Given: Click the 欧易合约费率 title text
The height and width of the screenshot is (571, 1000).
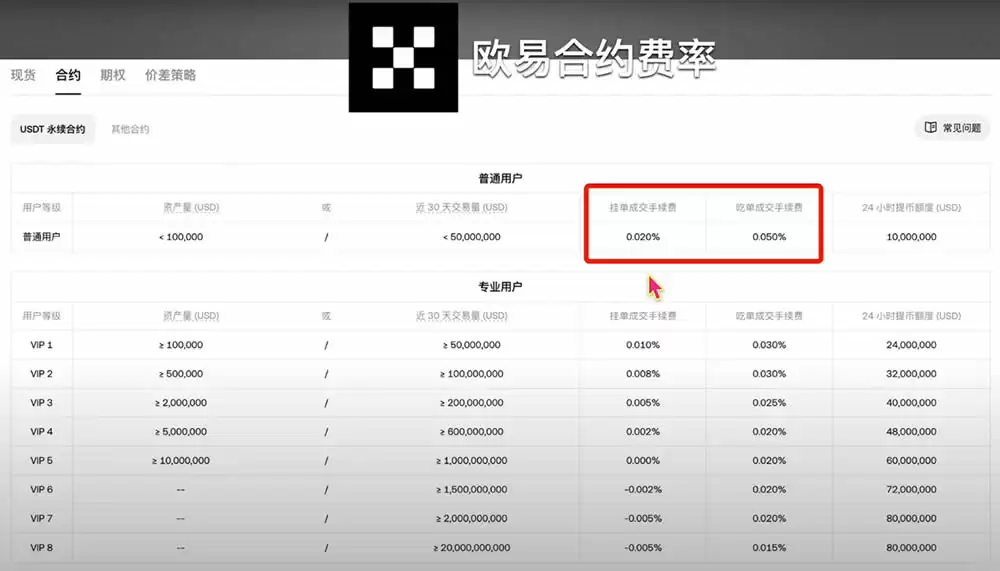Looking at the screenshot, I should pyautogui.click(x=594, y=57).
